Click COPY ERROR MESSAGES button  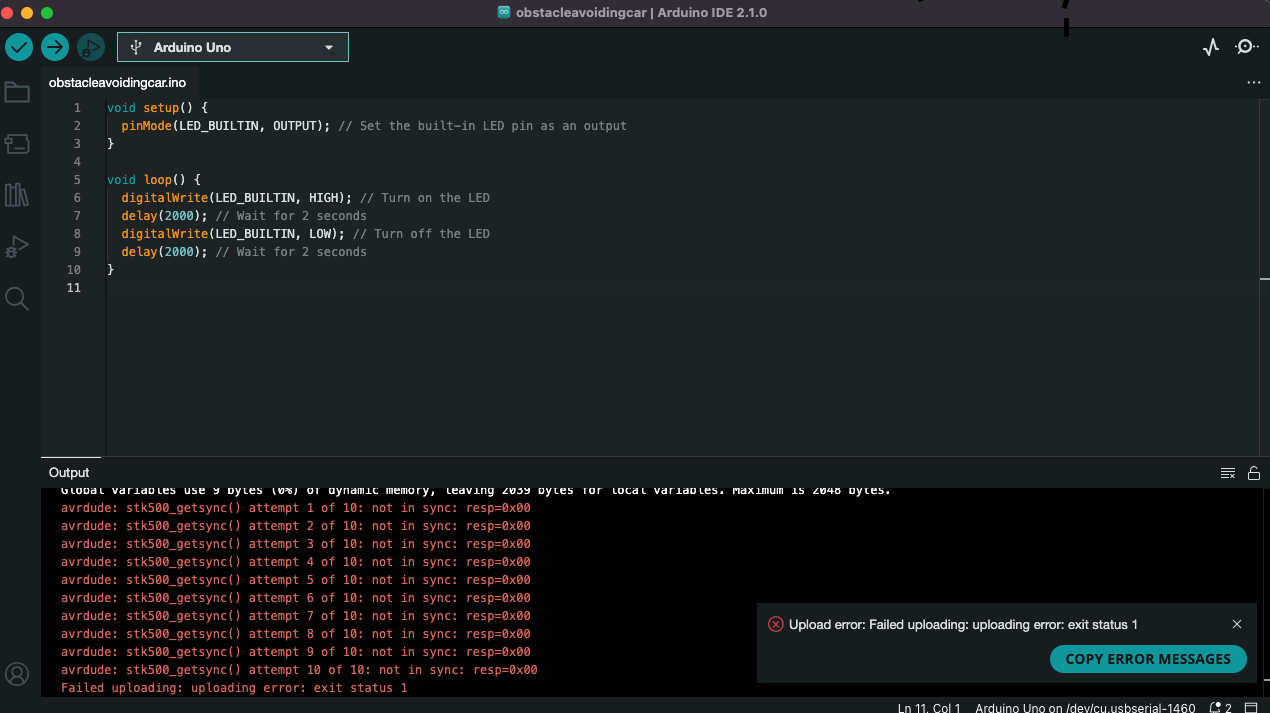(x=1148, y=659)
